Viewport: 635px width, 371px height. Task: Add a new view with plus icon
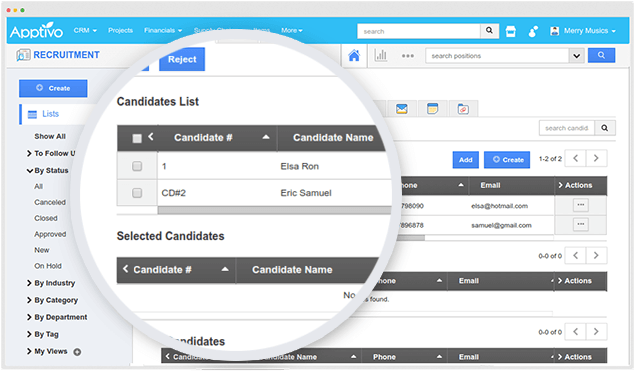click(77, 352)
